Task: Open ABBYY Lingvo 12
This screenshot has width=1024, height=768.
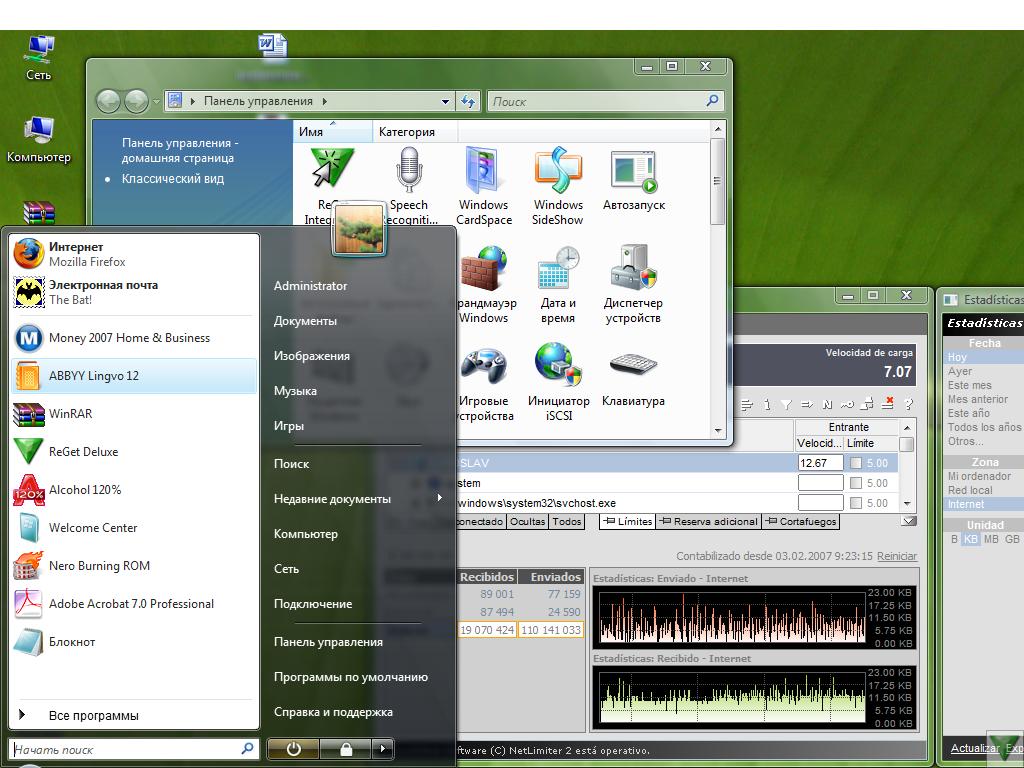Action: (x=93, y=376)
